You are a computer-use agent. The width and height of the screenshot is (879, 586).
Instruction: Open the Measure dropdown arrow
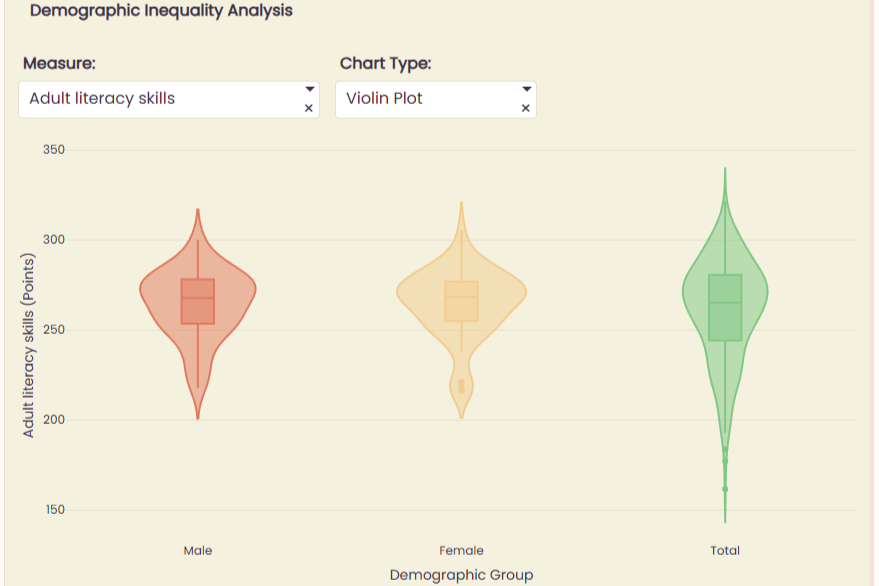click(x=309, y=89)
